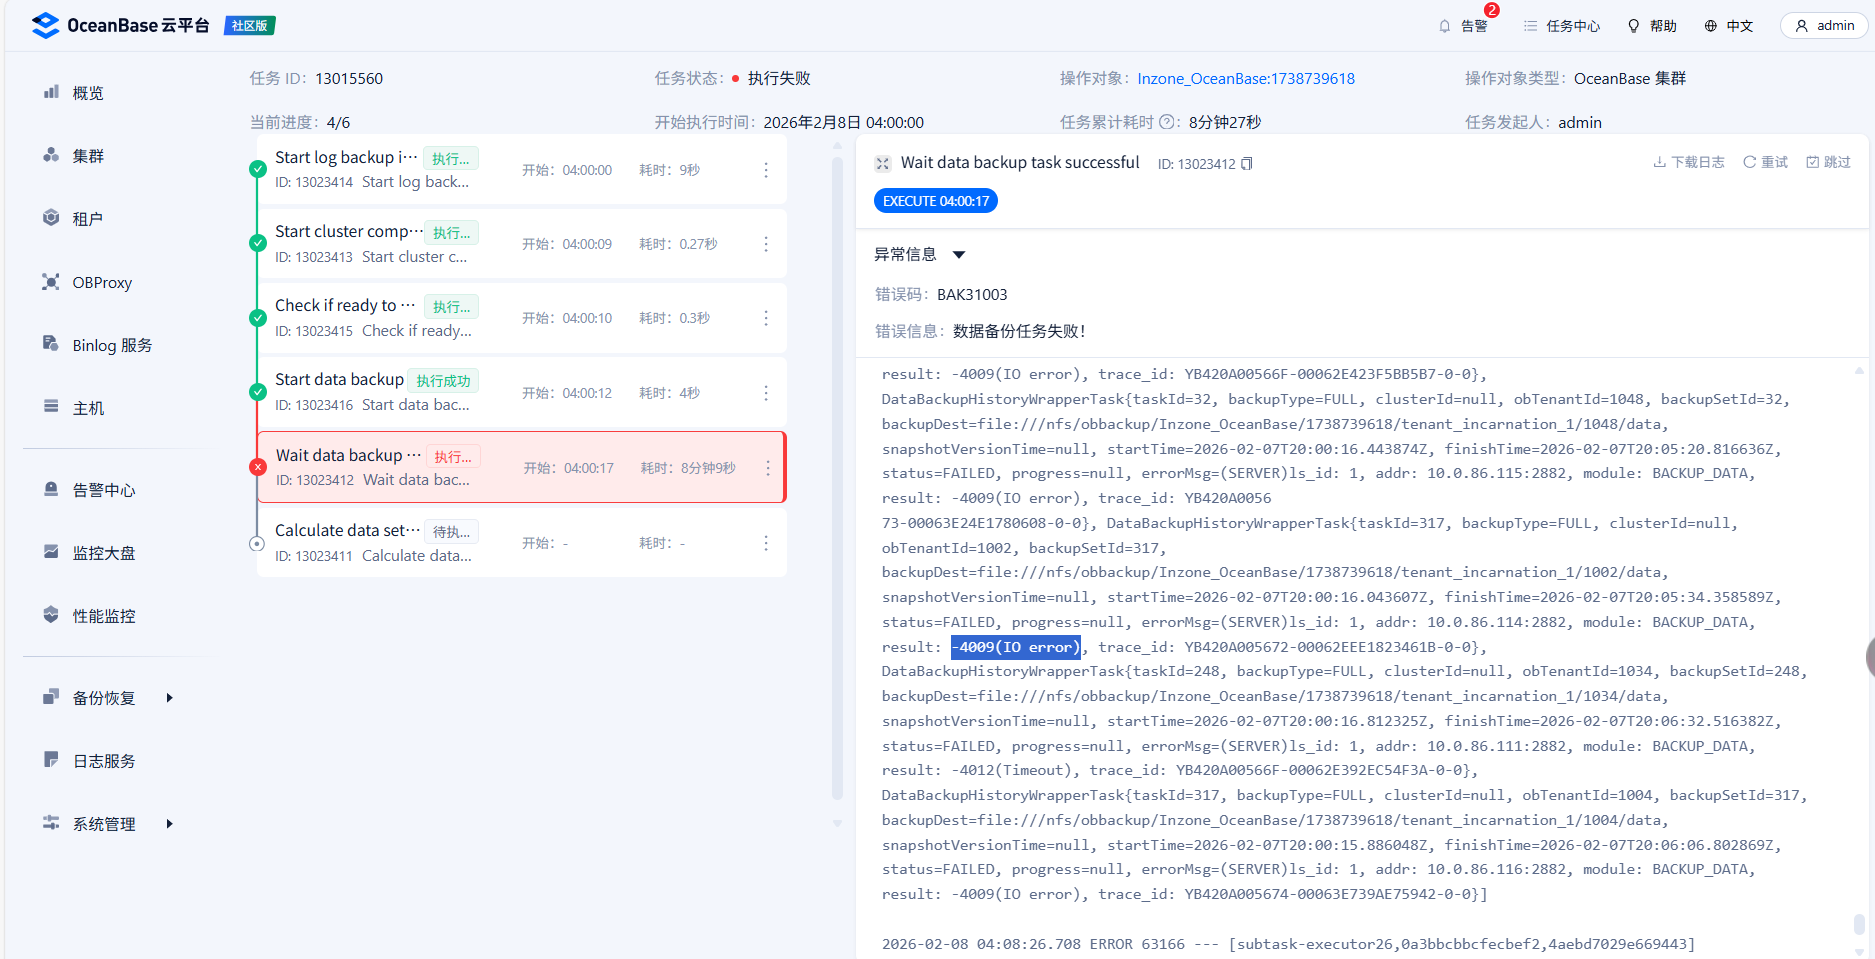Open the Inzone_OceanBase:1738739618 cluster link
The width and height of the screenshot is (1875, 959).
(x=1246, y=79)
